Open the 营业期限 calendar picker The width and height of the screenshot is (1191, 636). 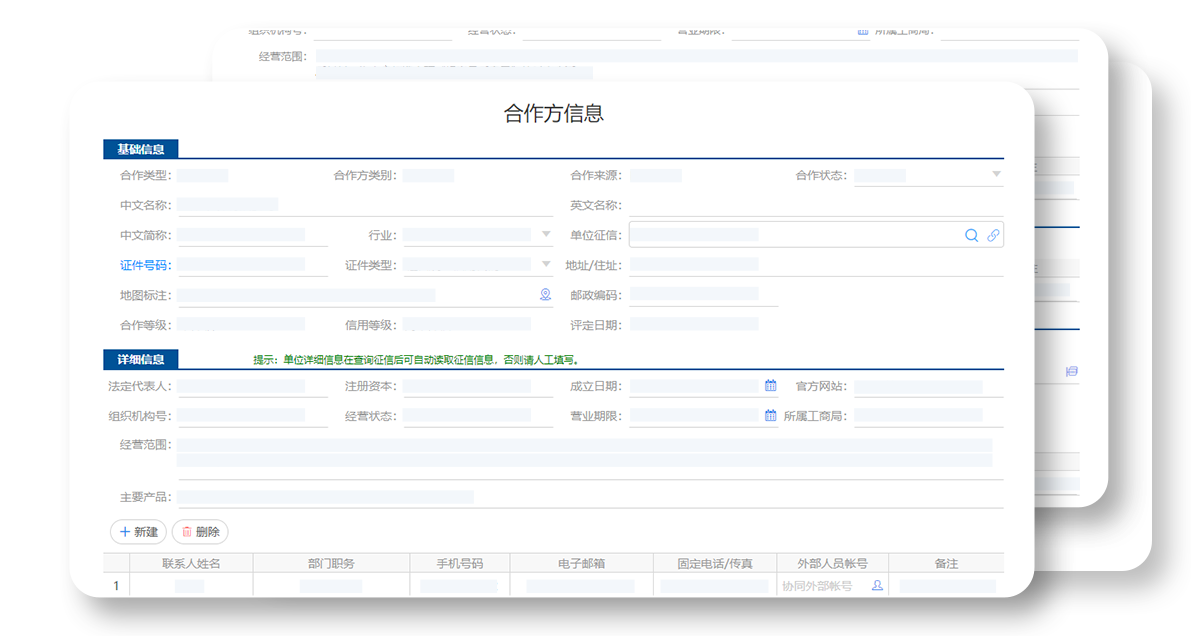tap(770, 416)
